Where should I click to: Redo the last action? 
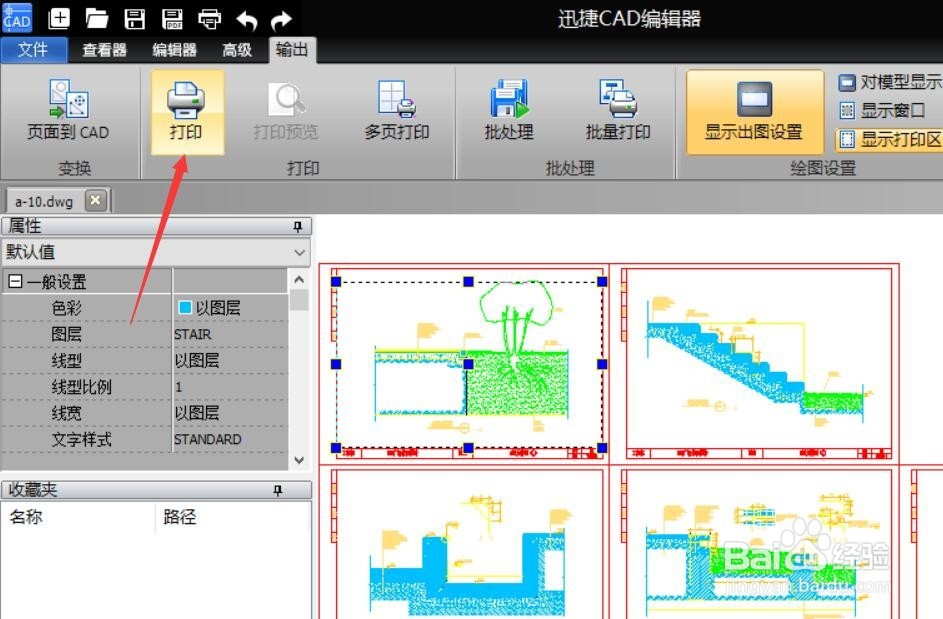click(x=281, y=20)
